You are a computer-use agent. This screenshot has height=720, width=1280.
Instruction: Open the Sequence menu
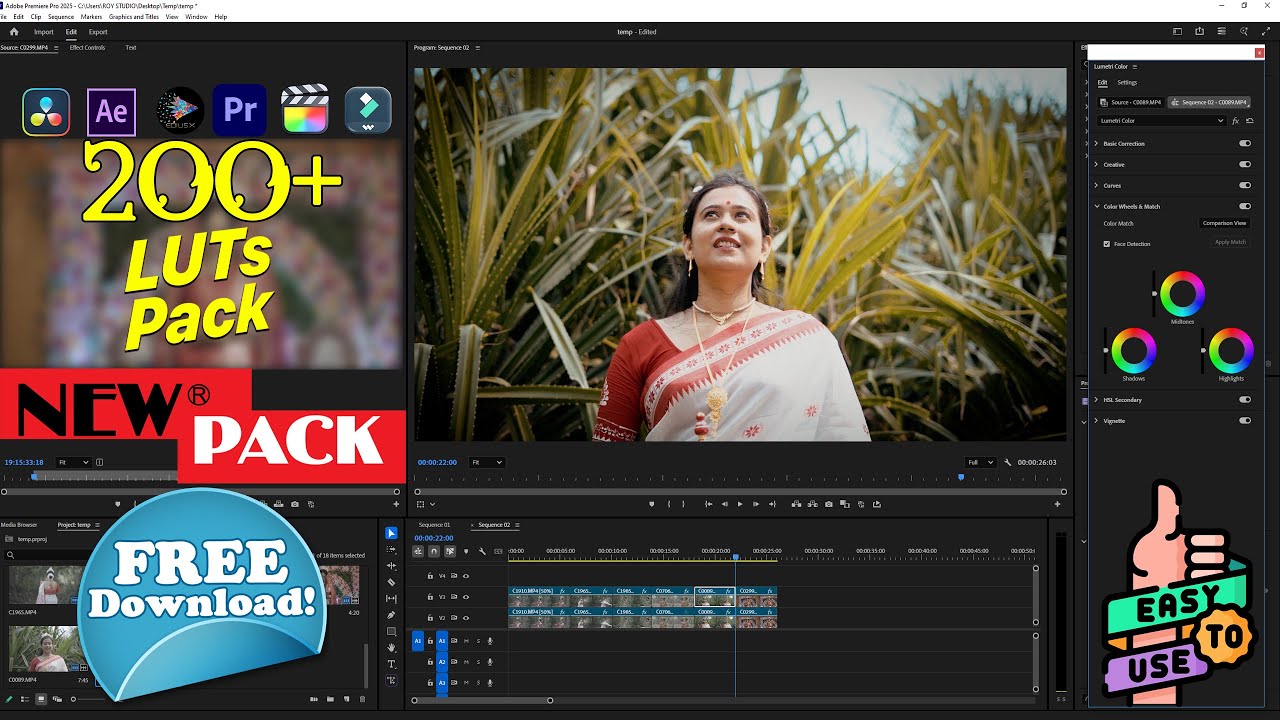point(61,17)
